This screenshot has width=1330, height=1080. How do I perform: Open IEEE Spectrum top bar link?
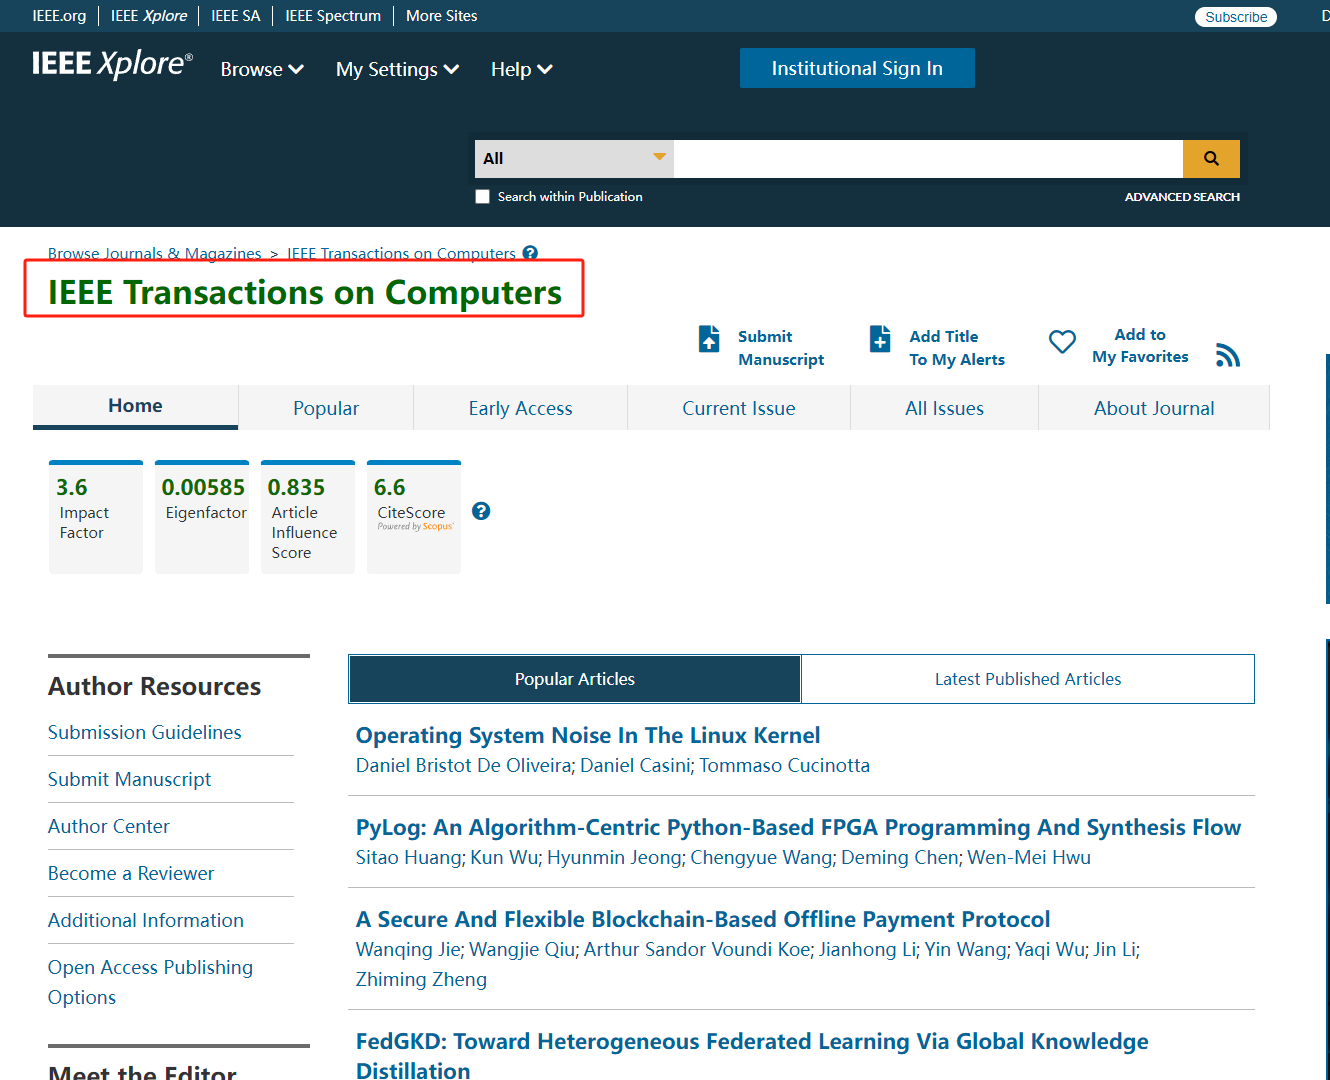click(333, 16)
